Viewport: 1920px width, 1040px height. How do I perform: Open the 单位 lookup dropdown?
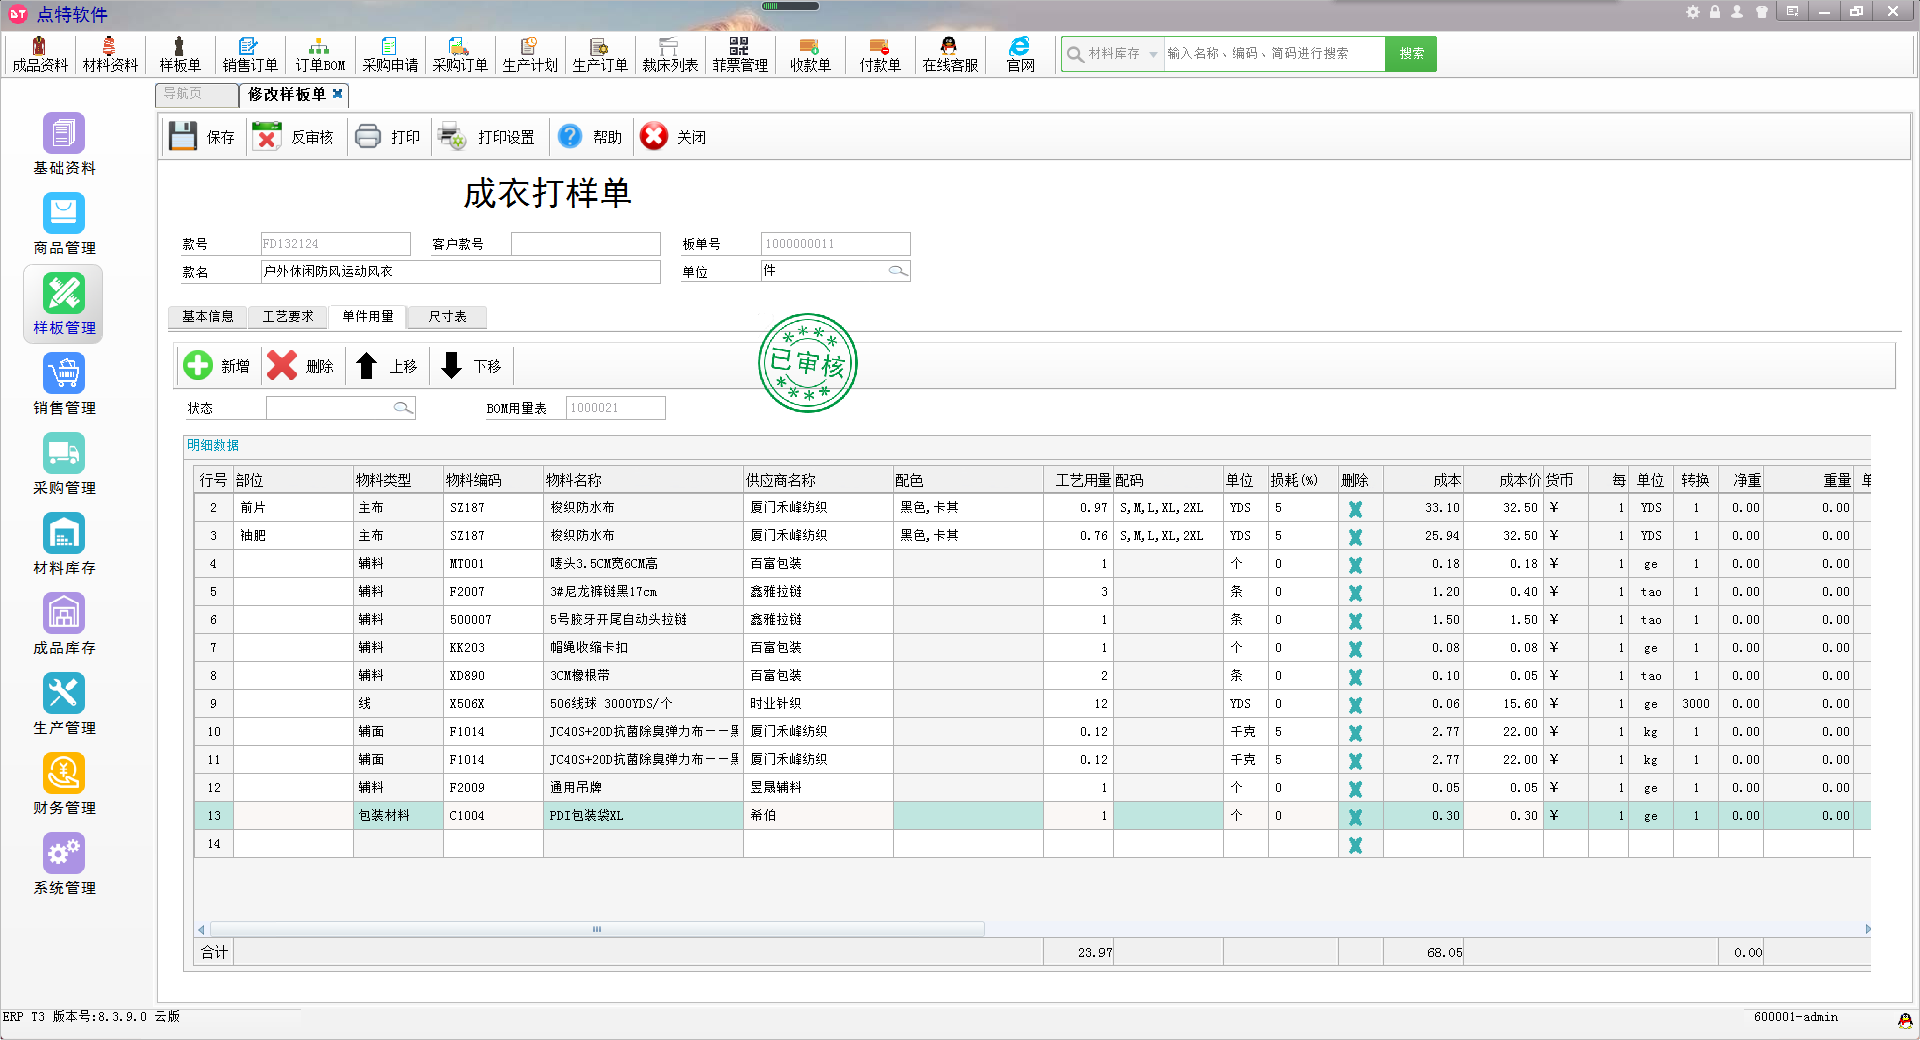(x=898, y=270)
